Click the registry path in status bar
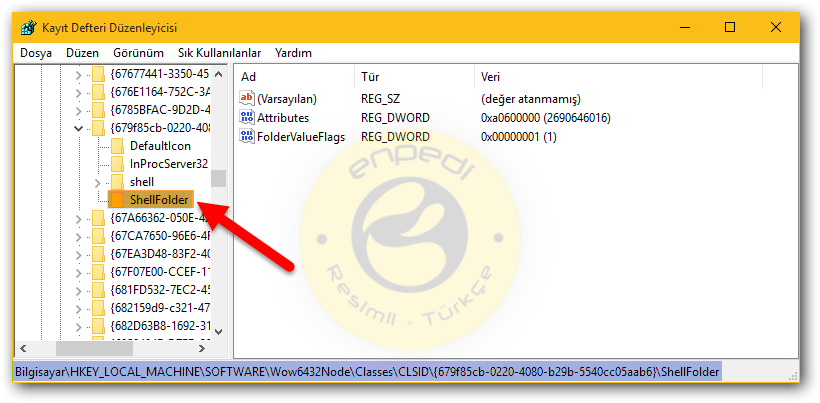 pyautogui.click(x=368, y=373)
